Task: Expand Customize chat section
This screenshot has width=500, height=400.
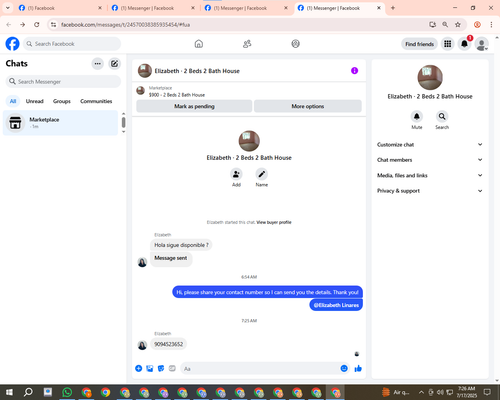Action: (x=430, y=144)
